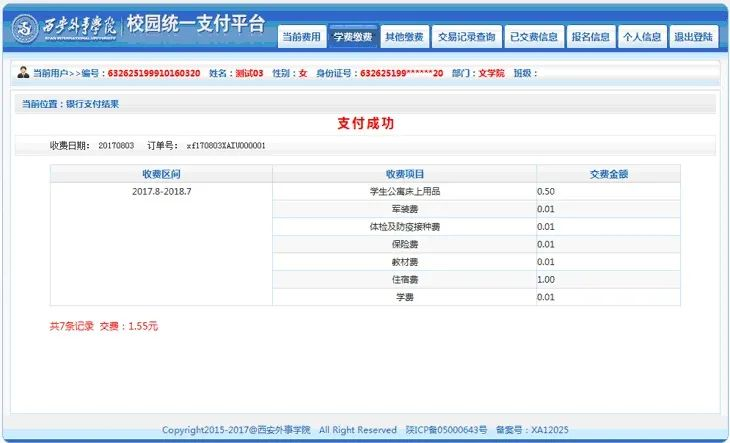Select the 住宿费 fee item cell

coord(404,280)
